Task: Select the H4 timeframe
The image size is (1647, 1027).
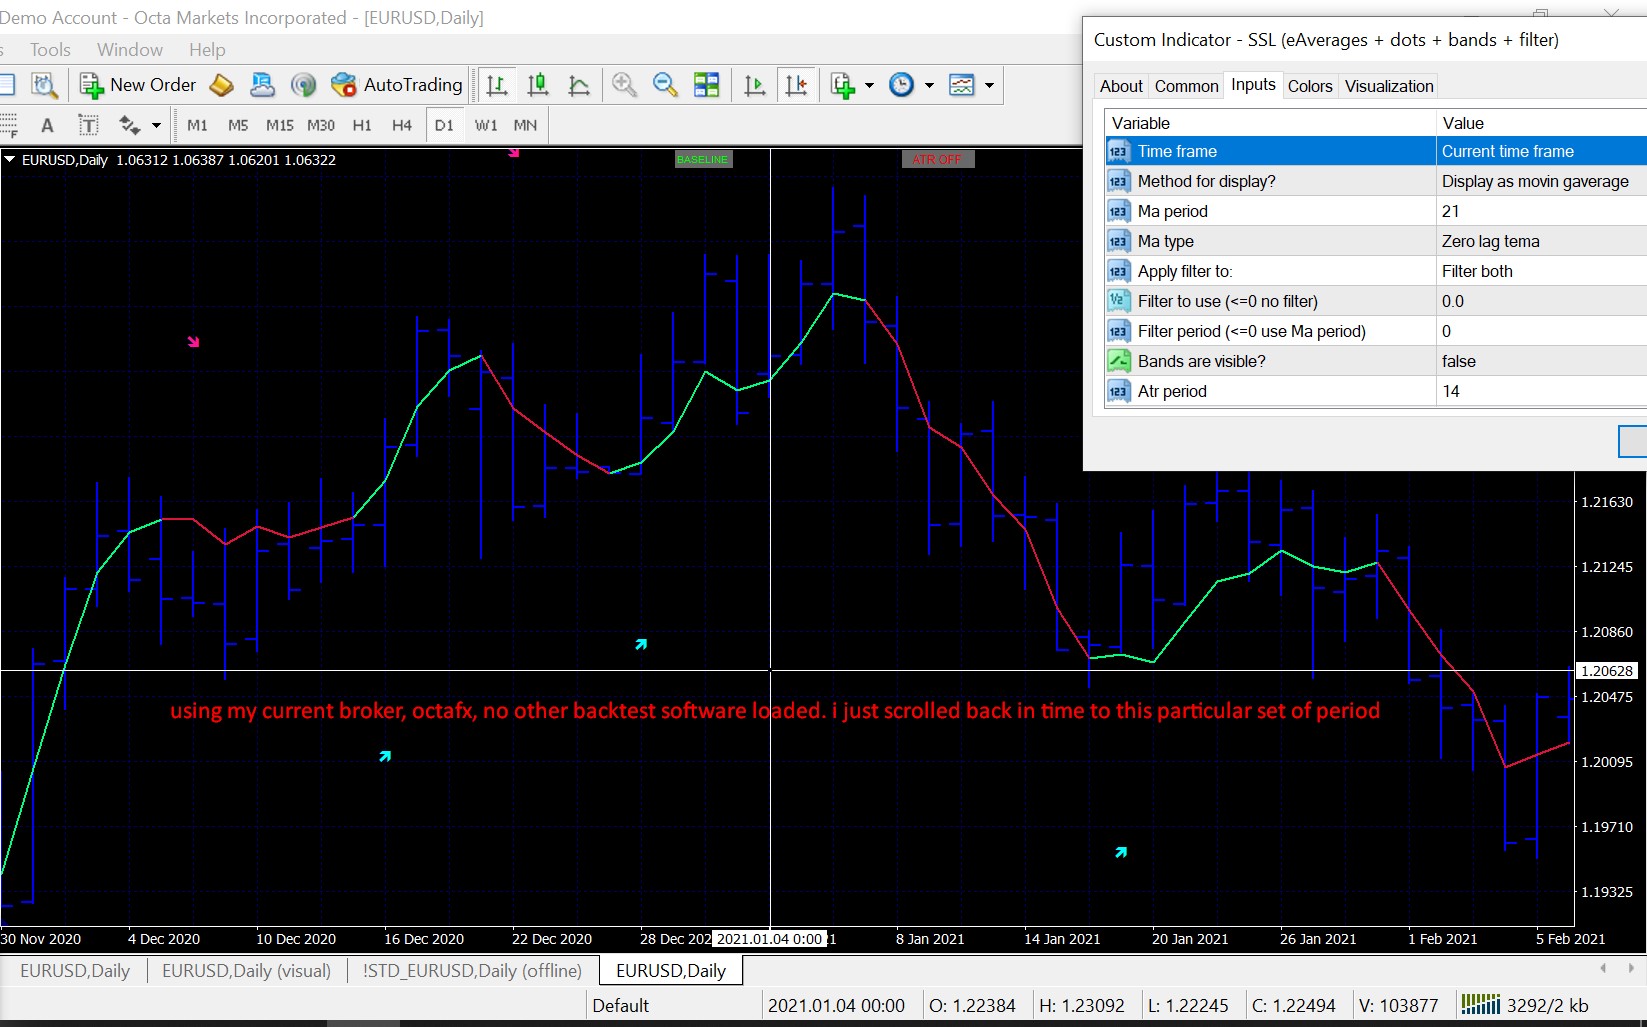Action: (402, 125)
